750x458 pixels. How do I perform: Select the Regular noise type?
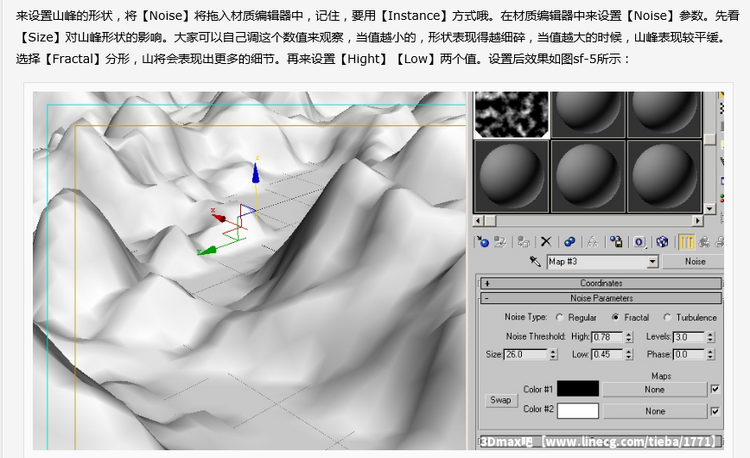pyautogui.click(x=559, y=317)
